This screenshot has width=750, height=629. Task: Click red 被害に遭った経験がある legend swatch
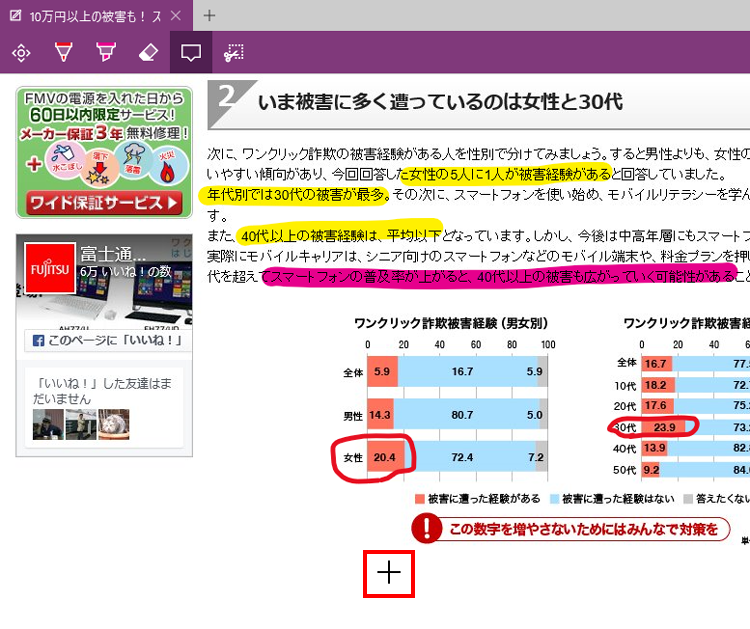(x=419, y=498)
